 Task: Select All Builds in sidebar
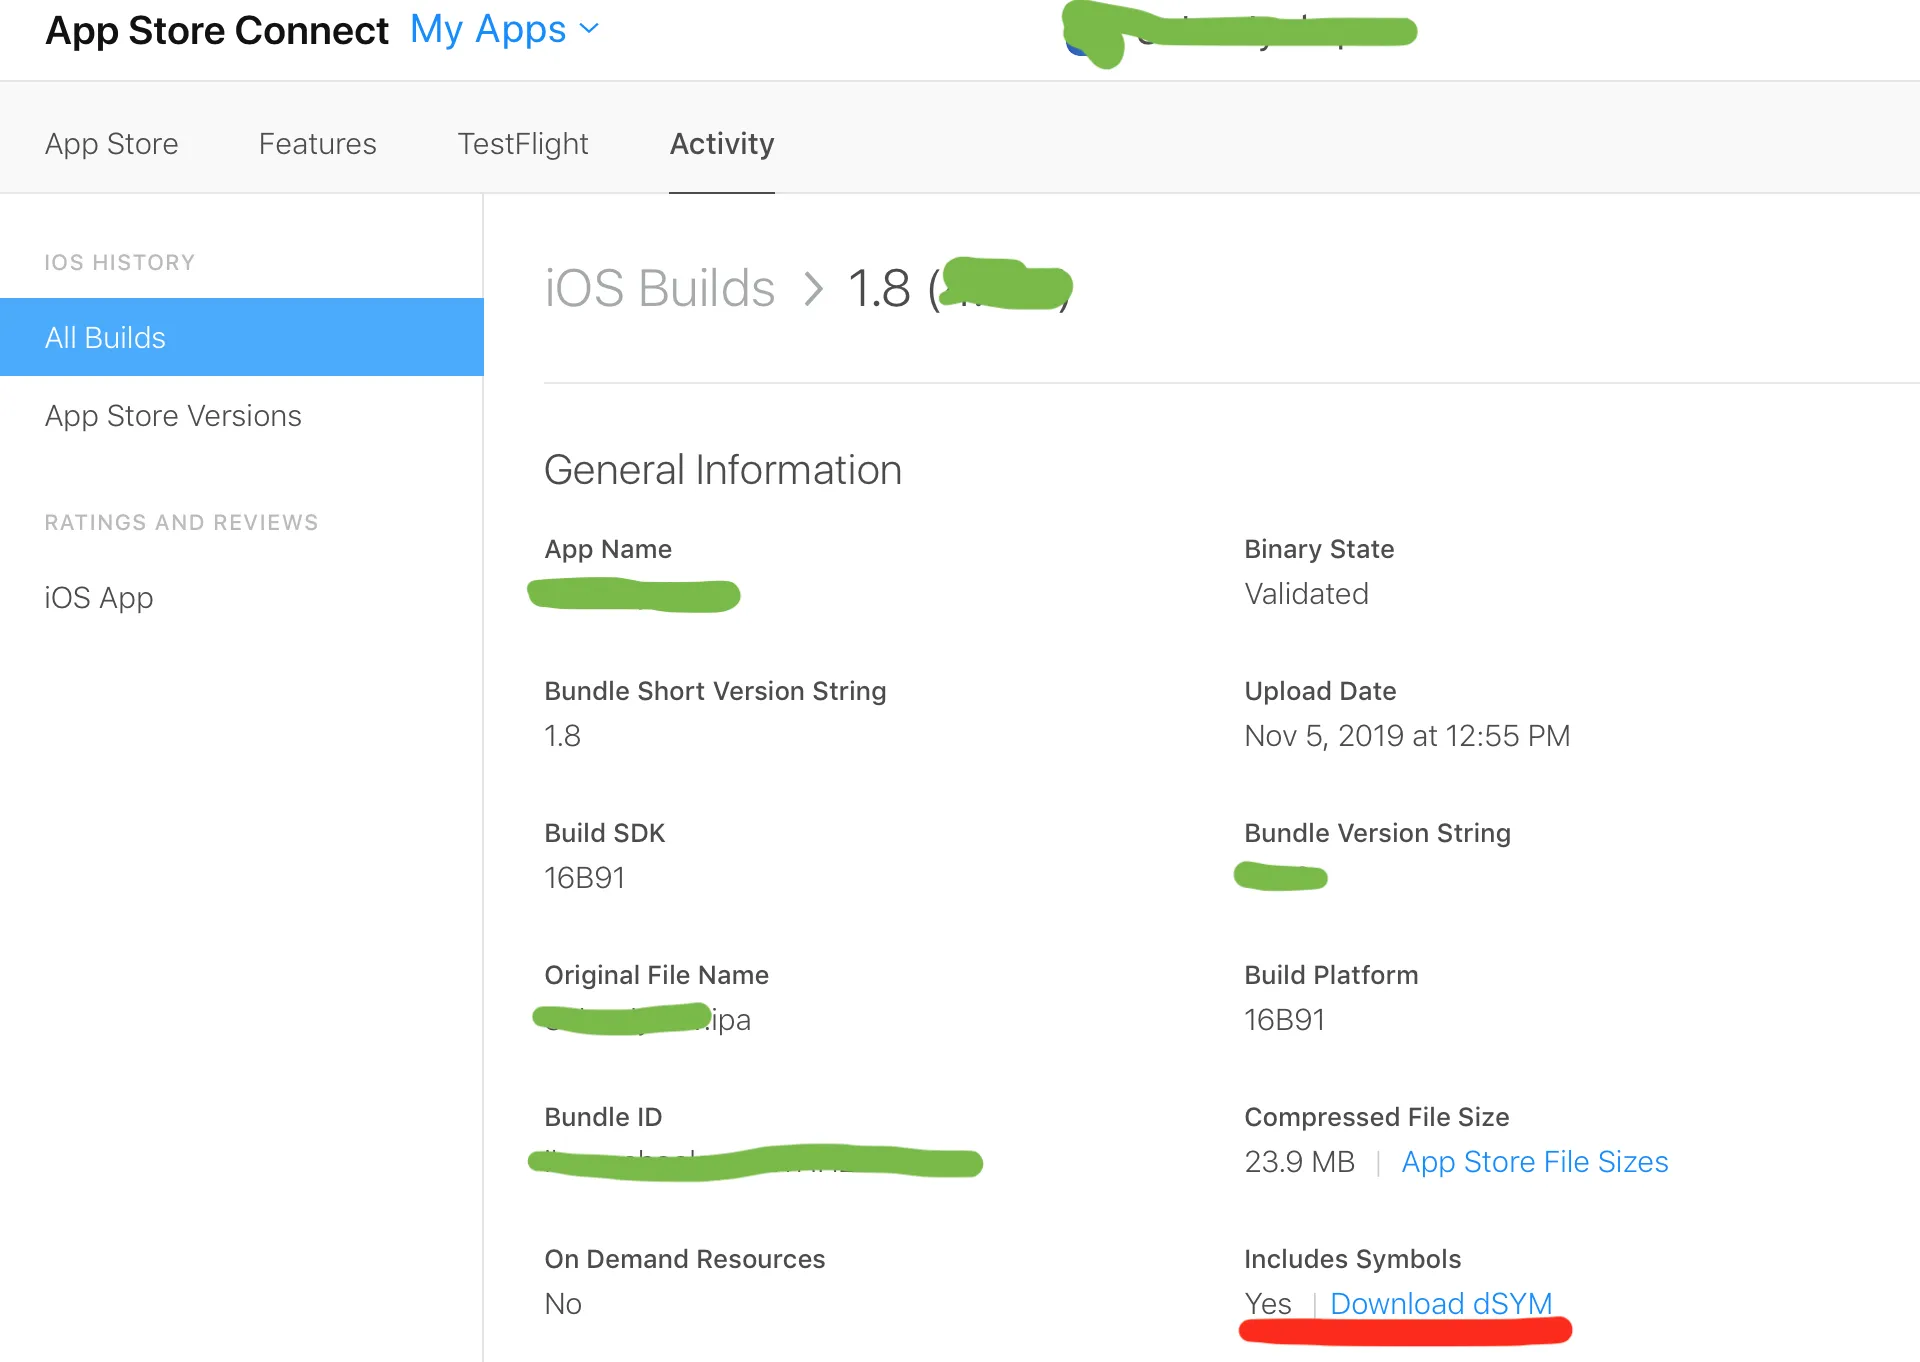coord(105,337)
